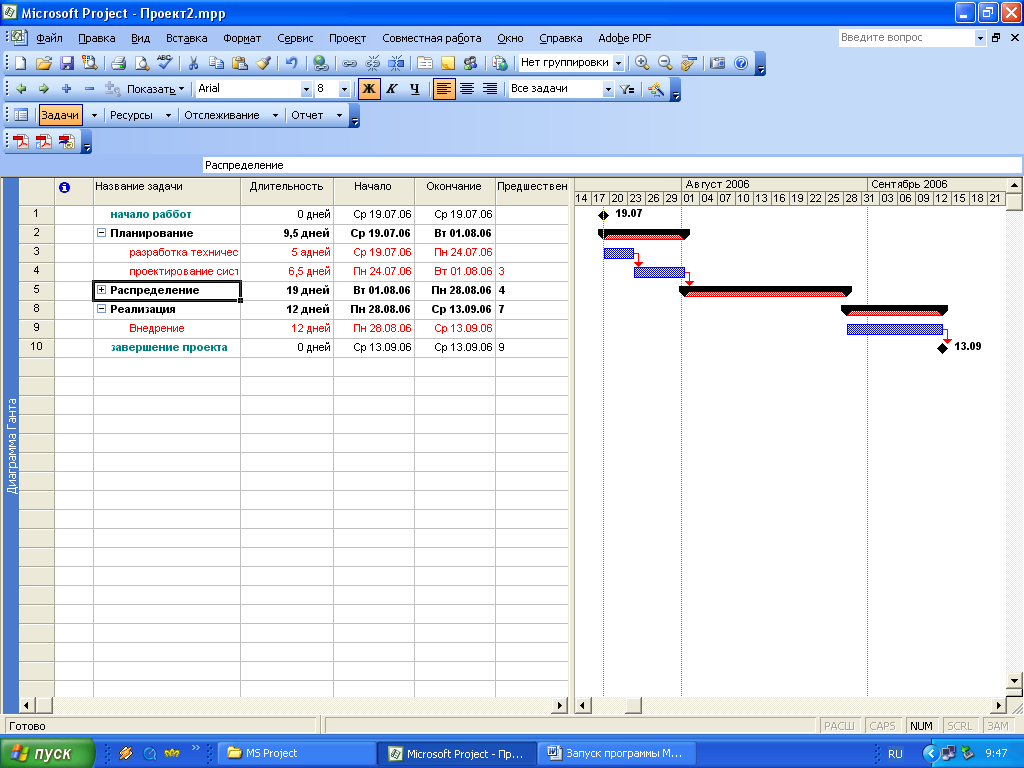The width and height of the screenshot is (1024, 768).
Task: Click the Cut scissors icon
Action: [x=193, y=63]
